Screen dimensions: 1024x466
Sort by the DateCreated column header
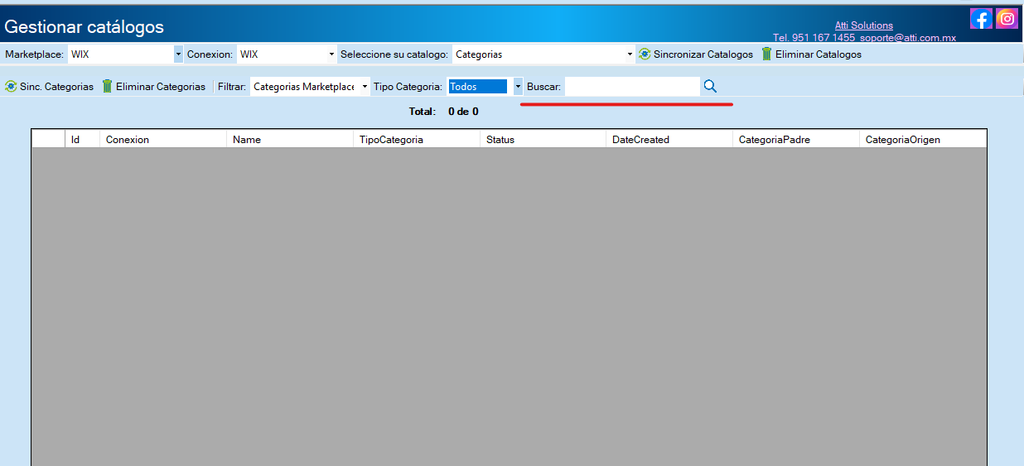[x=669, y=140]
